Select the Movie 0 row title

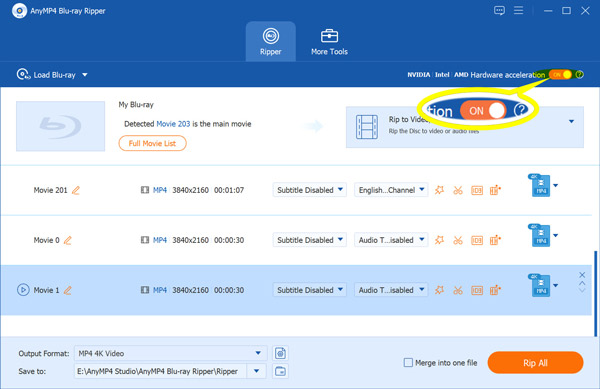coord(46,240)
